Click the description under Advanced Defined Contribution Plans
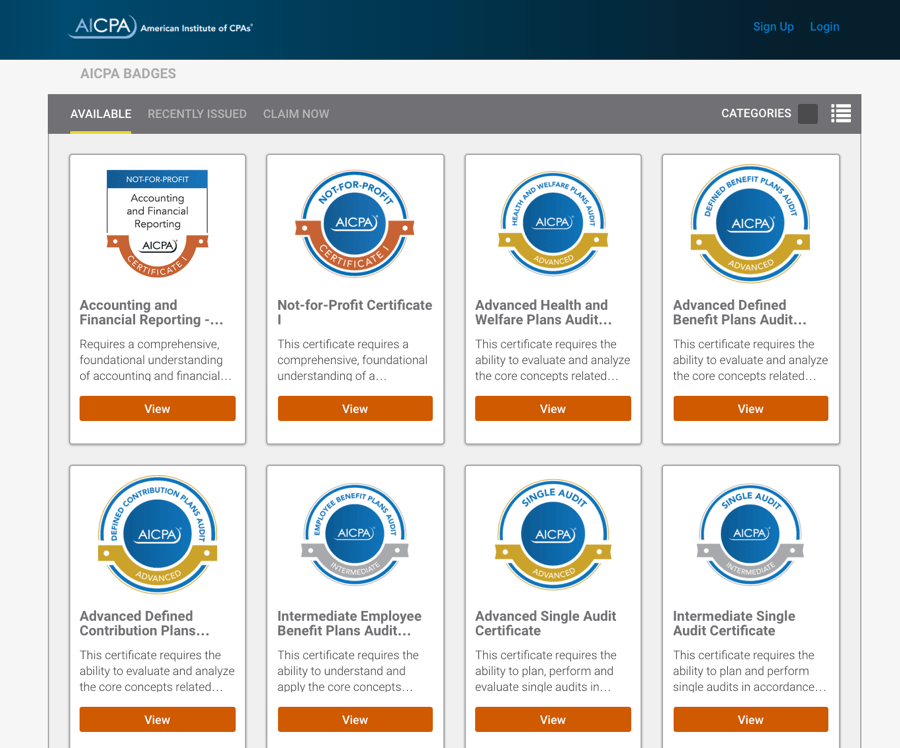Viewport: 900px width, 748px height. click(x=157, y=671)
